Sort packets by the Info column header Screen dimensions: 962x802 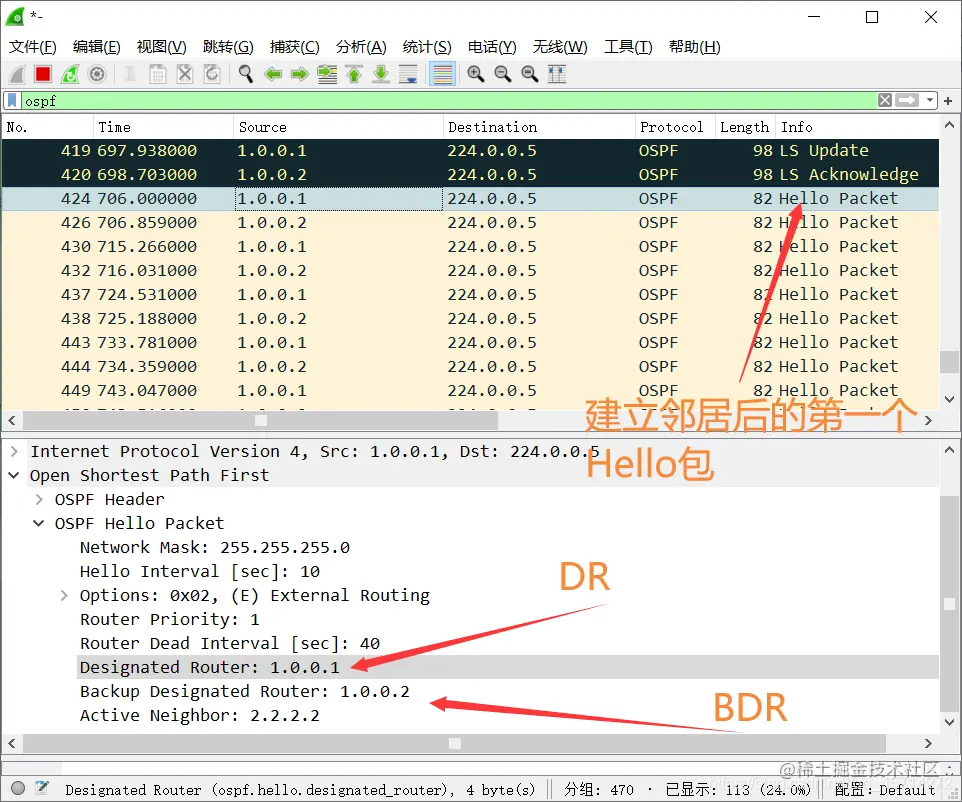pyautogui.click(x=856, y=127)
